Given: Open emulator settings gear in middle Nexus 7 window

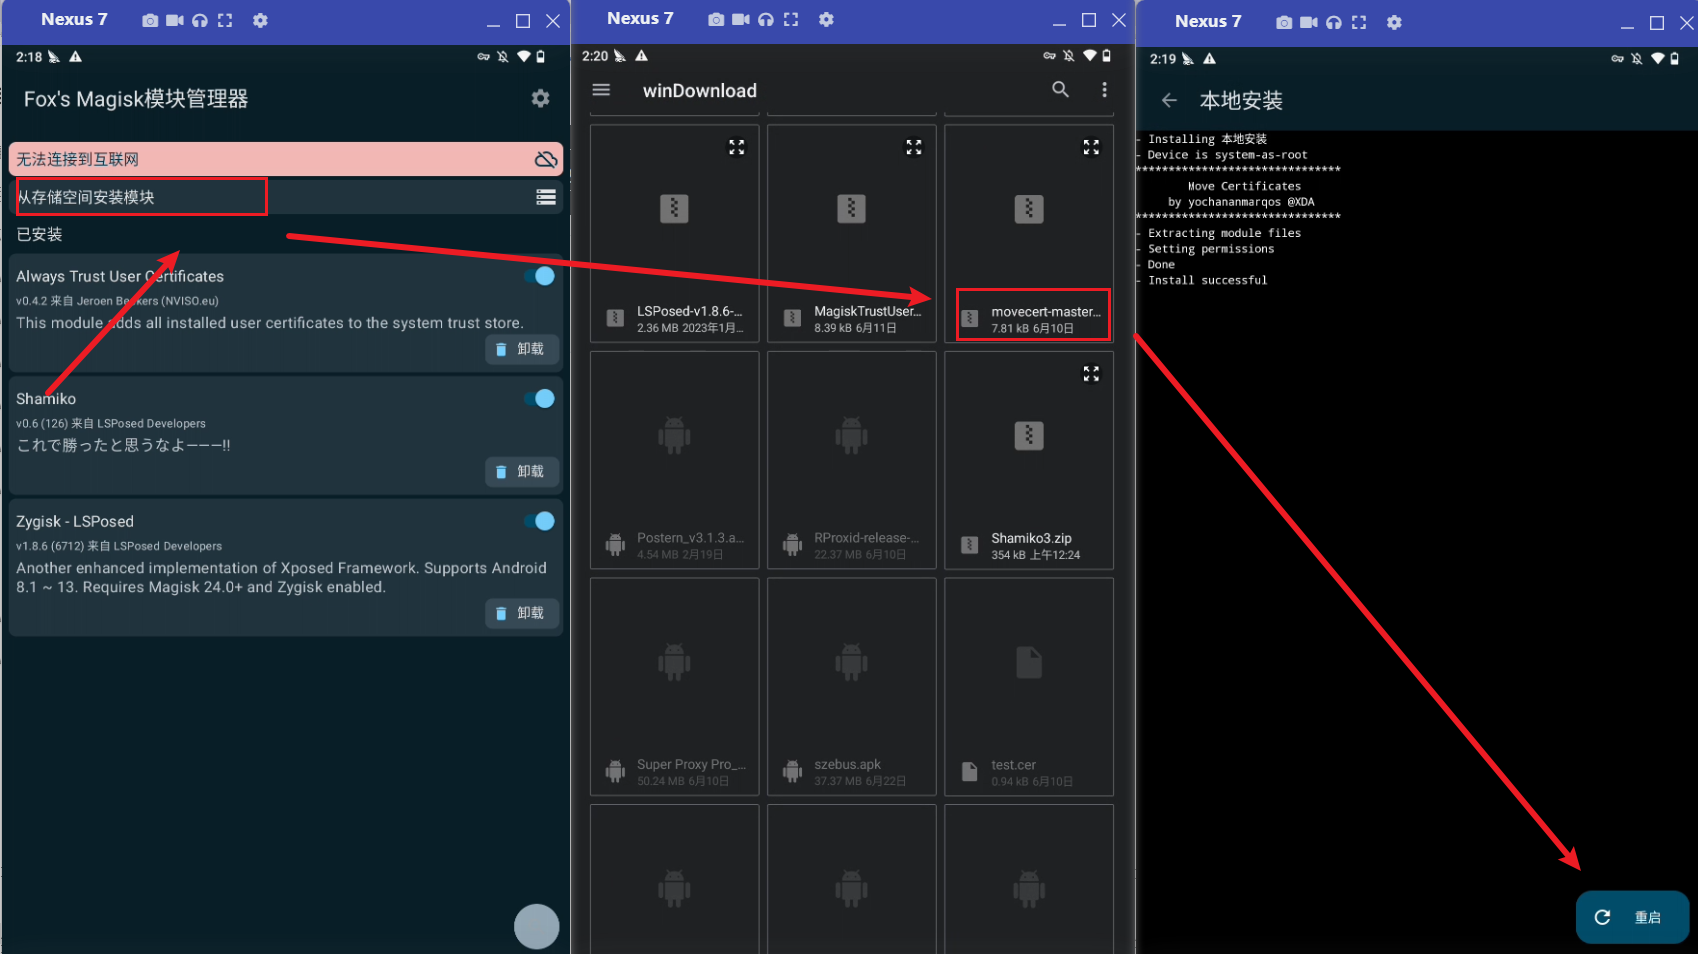Looking at the screenshot, I should coord(826,19).
